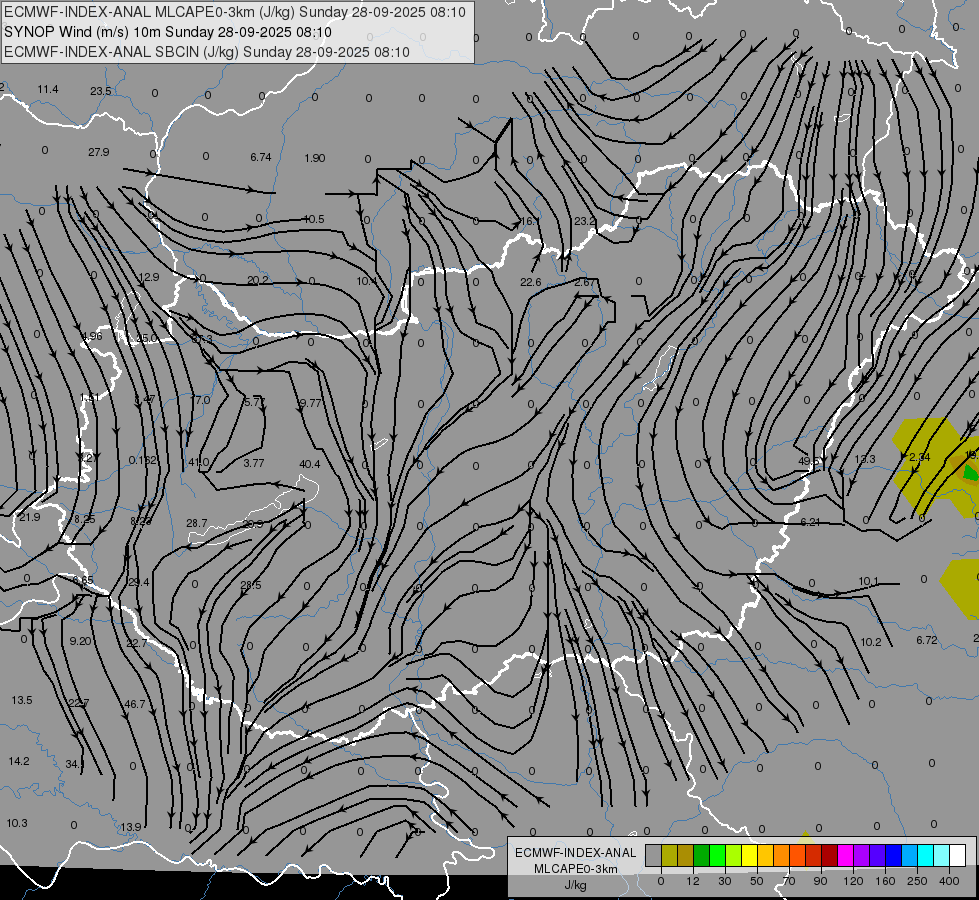The width and height of the screenshot is (979, 900).
Task: Click the map value '13.5'
Action: click(x=22, y=700)
